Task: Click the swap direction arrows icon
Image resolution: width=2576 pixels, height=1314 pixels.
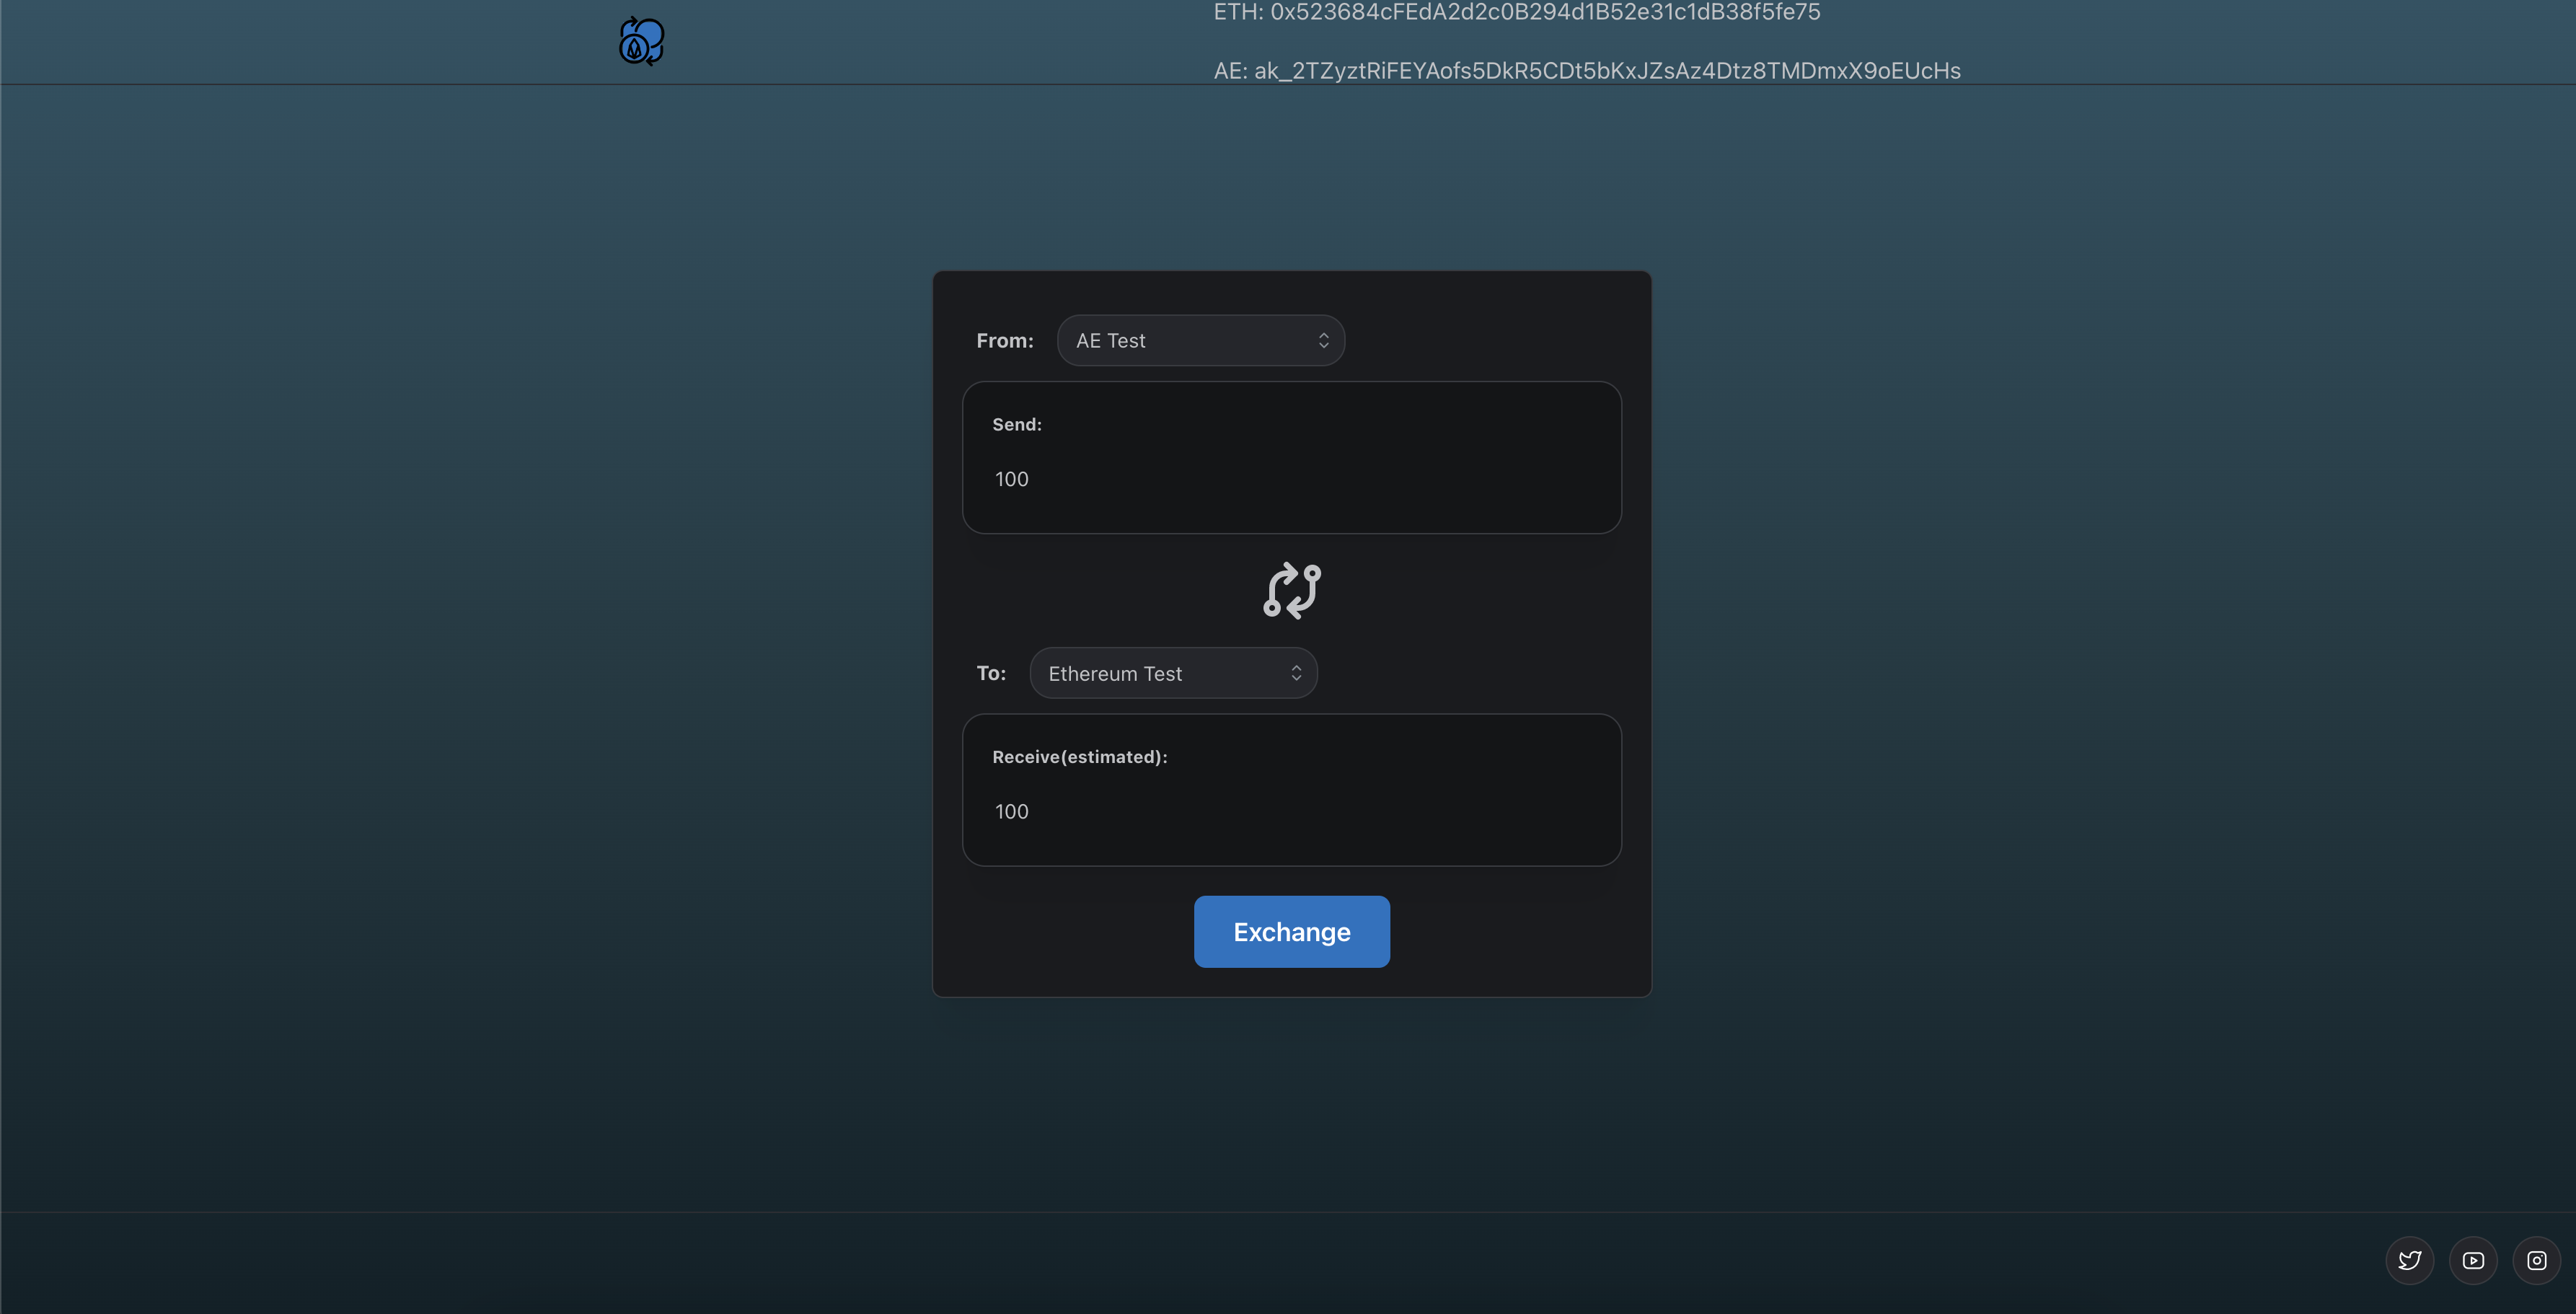Action: pyautogui.click(x=1291, y=590)
